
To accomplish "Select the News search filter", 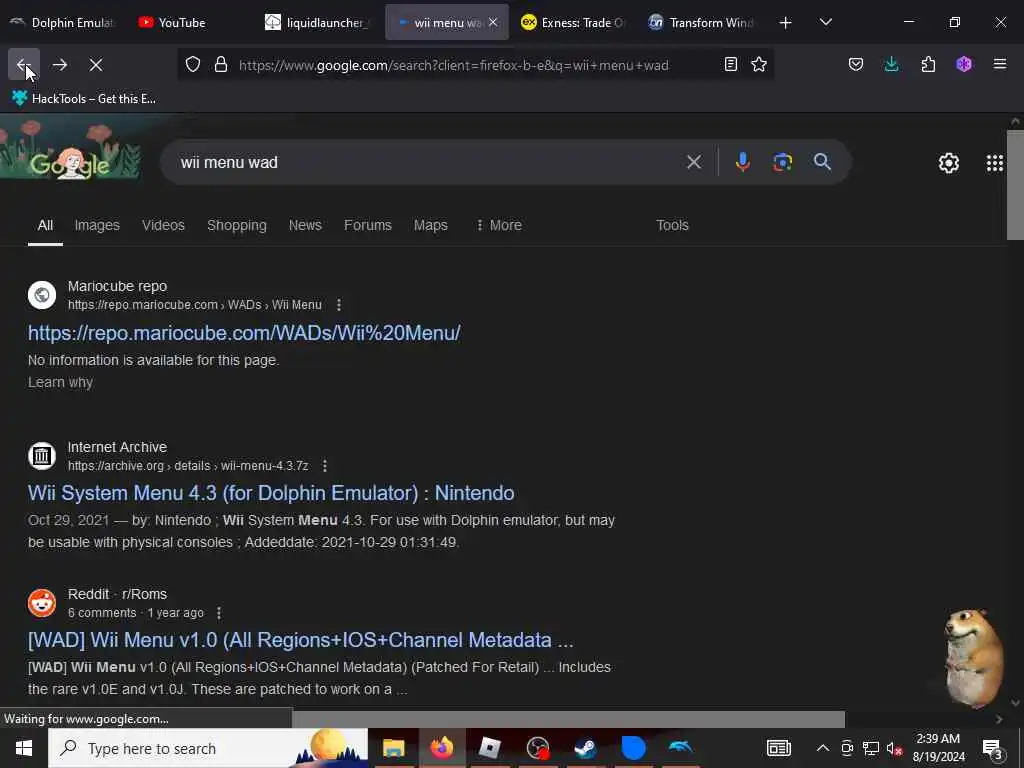I will point(305,225).
